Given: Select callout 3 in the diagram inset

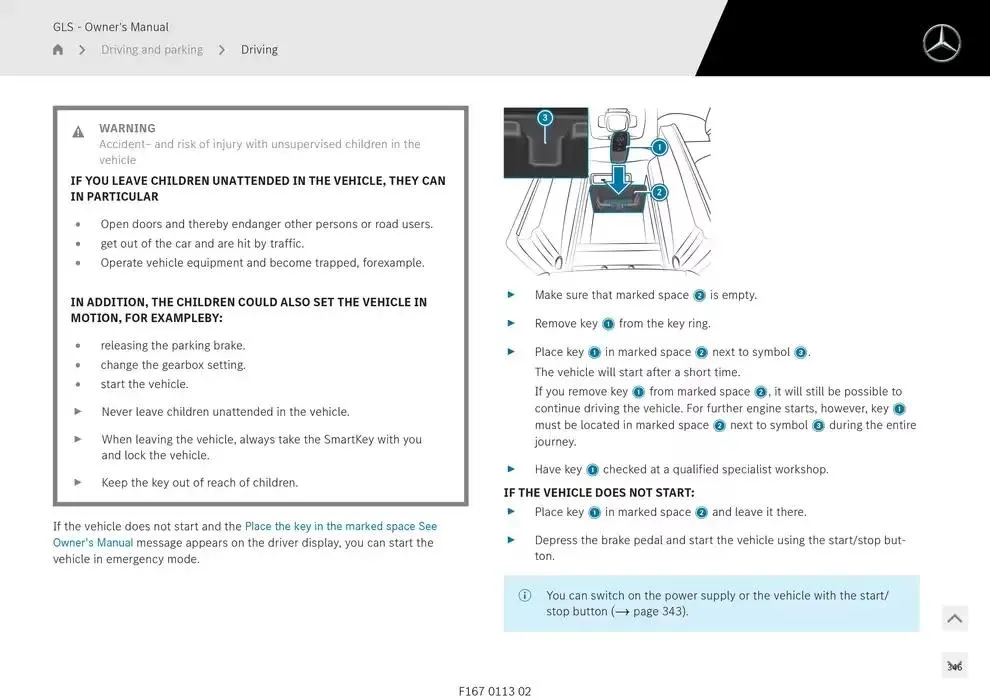Looking at the screenshot, I should tap(545, 118).
